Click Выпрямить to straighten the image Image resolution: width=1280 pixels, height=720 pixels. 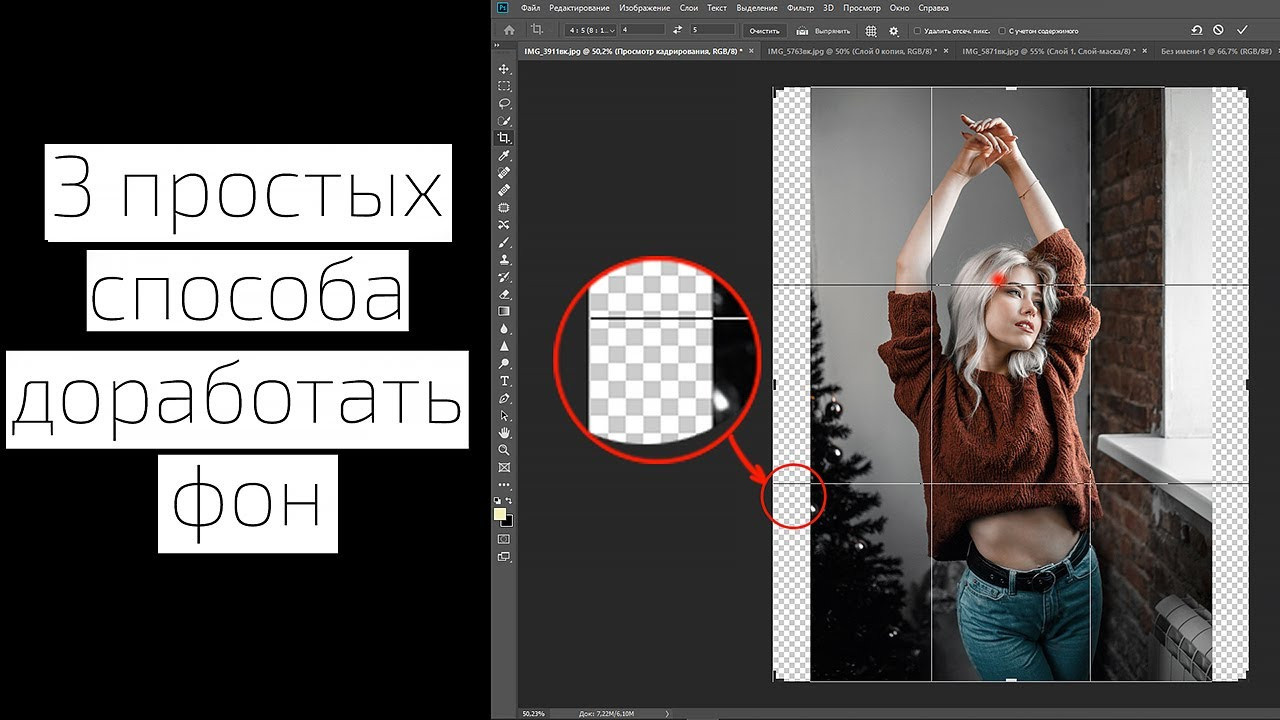[x=832, y=30]
